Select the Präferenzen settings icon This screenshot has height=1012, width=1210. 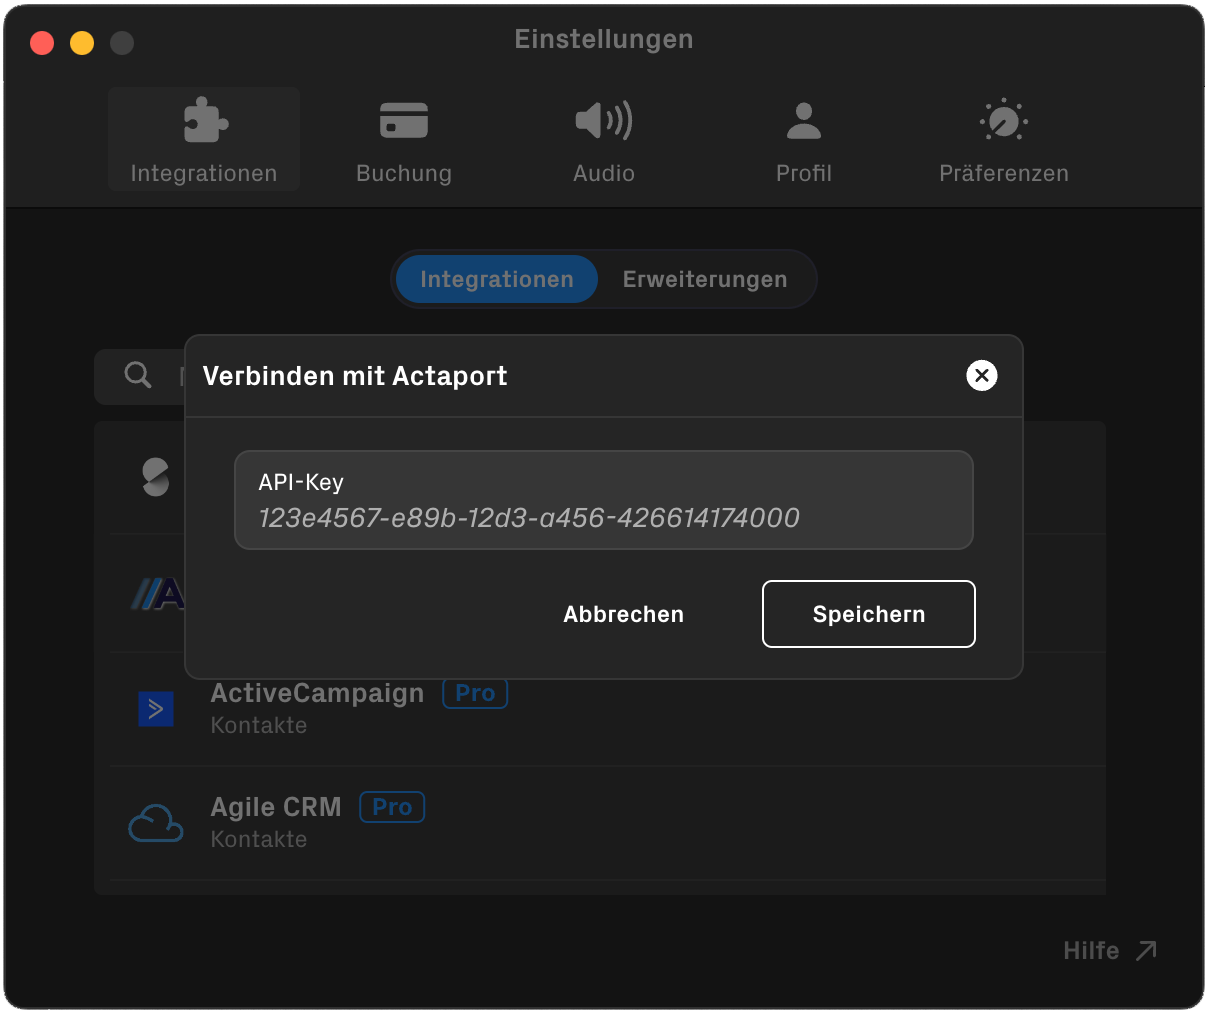[1004, 119]
